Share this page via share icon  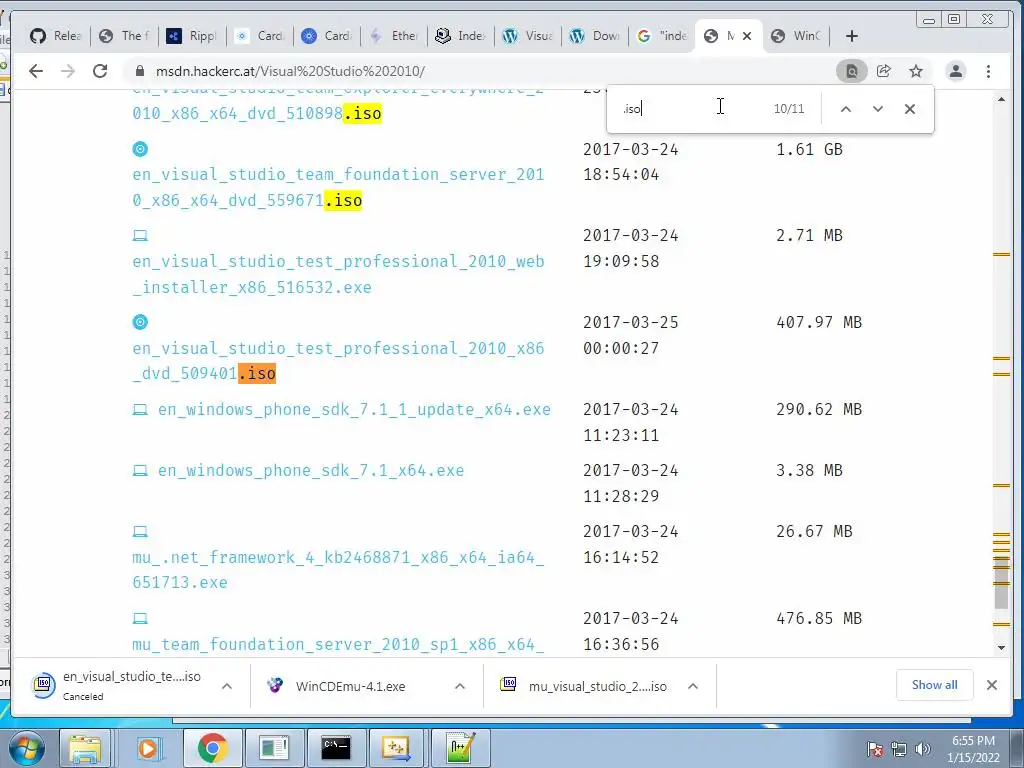point(884,71)
